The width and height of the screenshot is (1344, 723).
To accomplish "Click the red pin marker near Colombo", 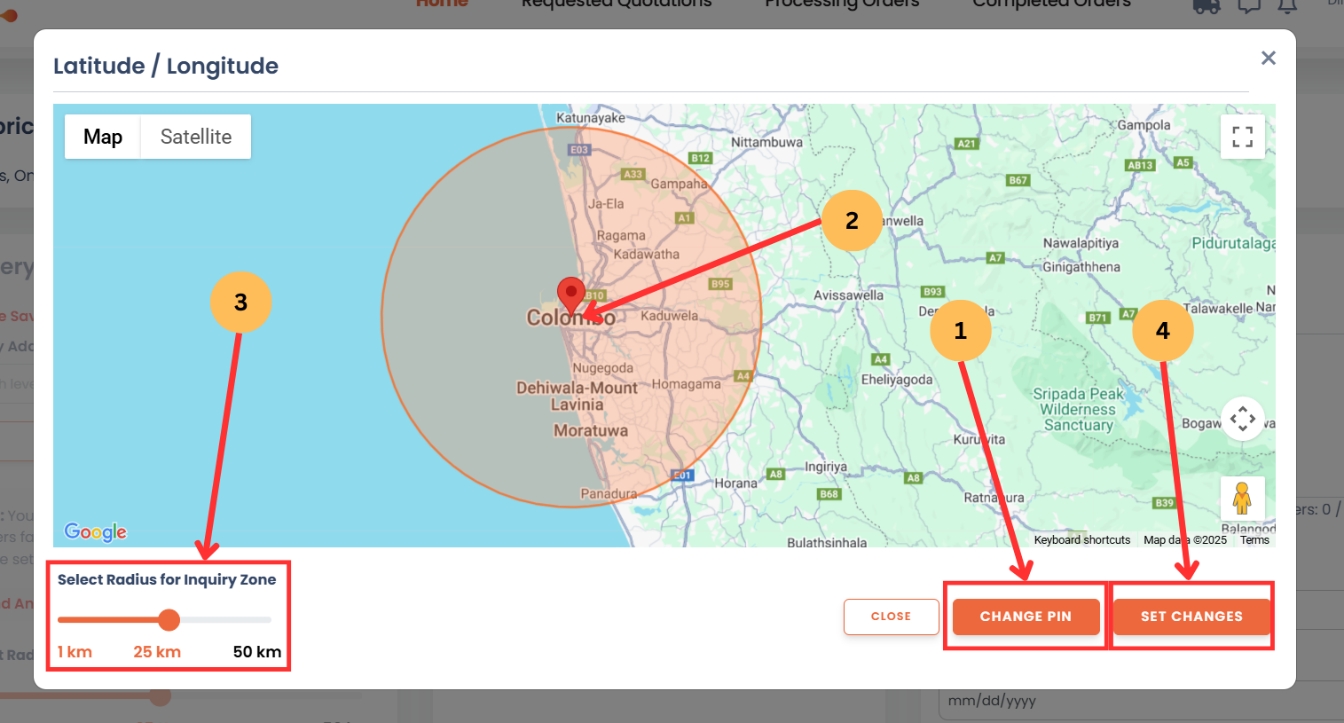I will 572,295.
